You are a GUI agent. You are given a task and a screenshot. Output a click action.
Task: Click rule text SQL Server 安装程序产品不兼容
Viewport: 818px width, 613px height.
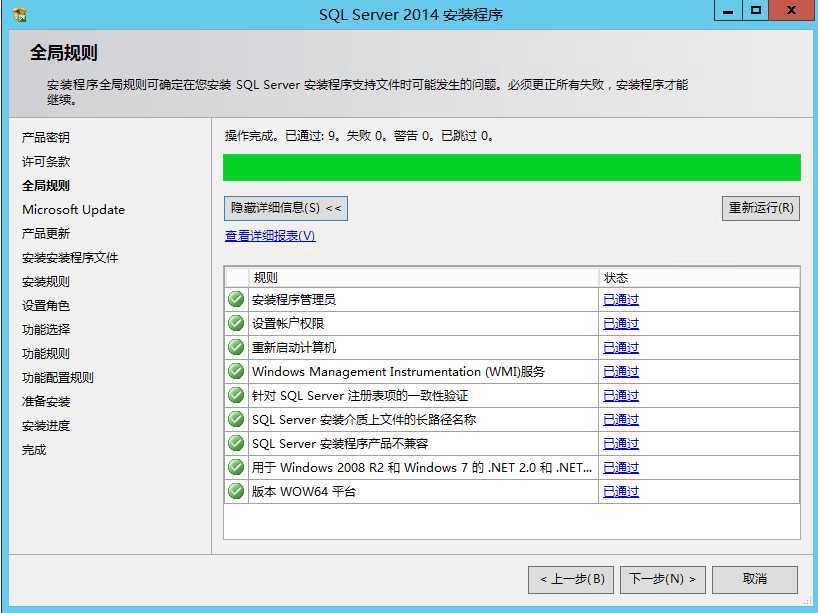(x=340, y=444)
